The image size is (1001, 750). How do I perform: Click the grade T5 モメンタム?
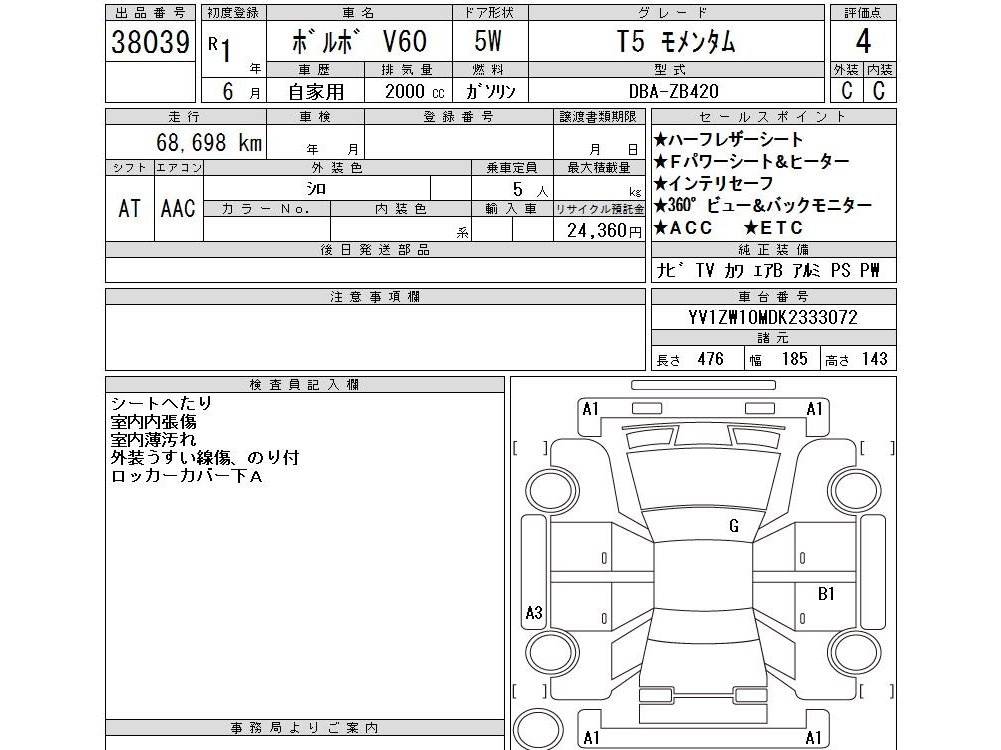[675, 42]
